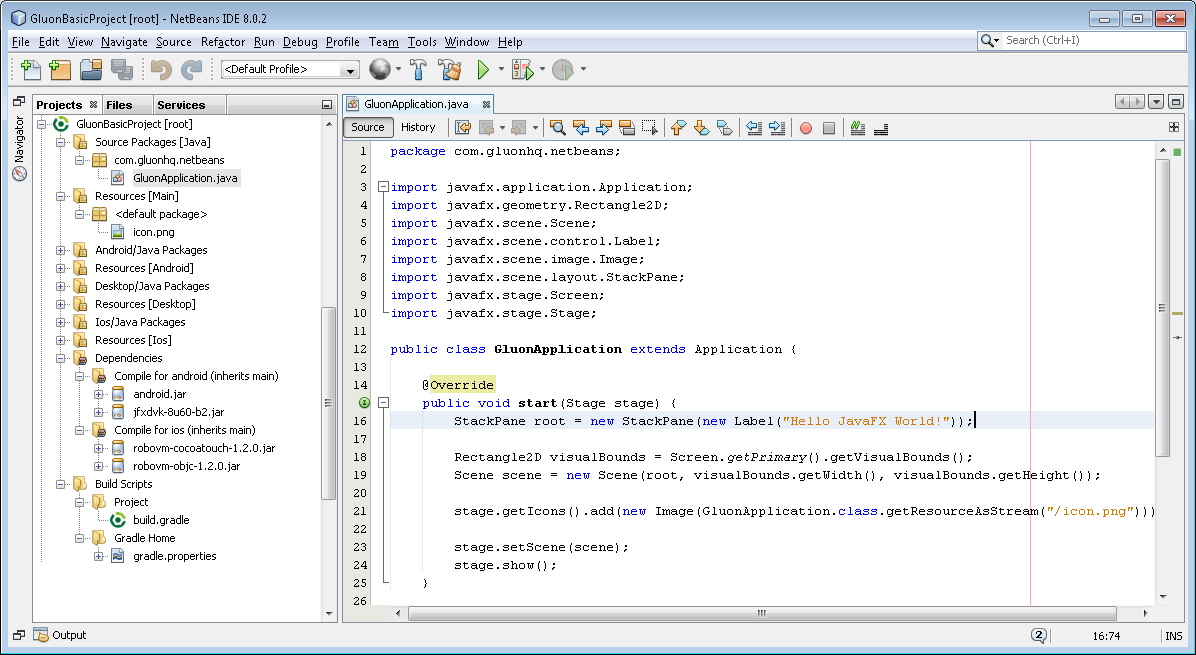The width and height of the screenshot is (1196, 655).
Task: Click the Profile Project clock icon
Action: (x=563, y=69)
